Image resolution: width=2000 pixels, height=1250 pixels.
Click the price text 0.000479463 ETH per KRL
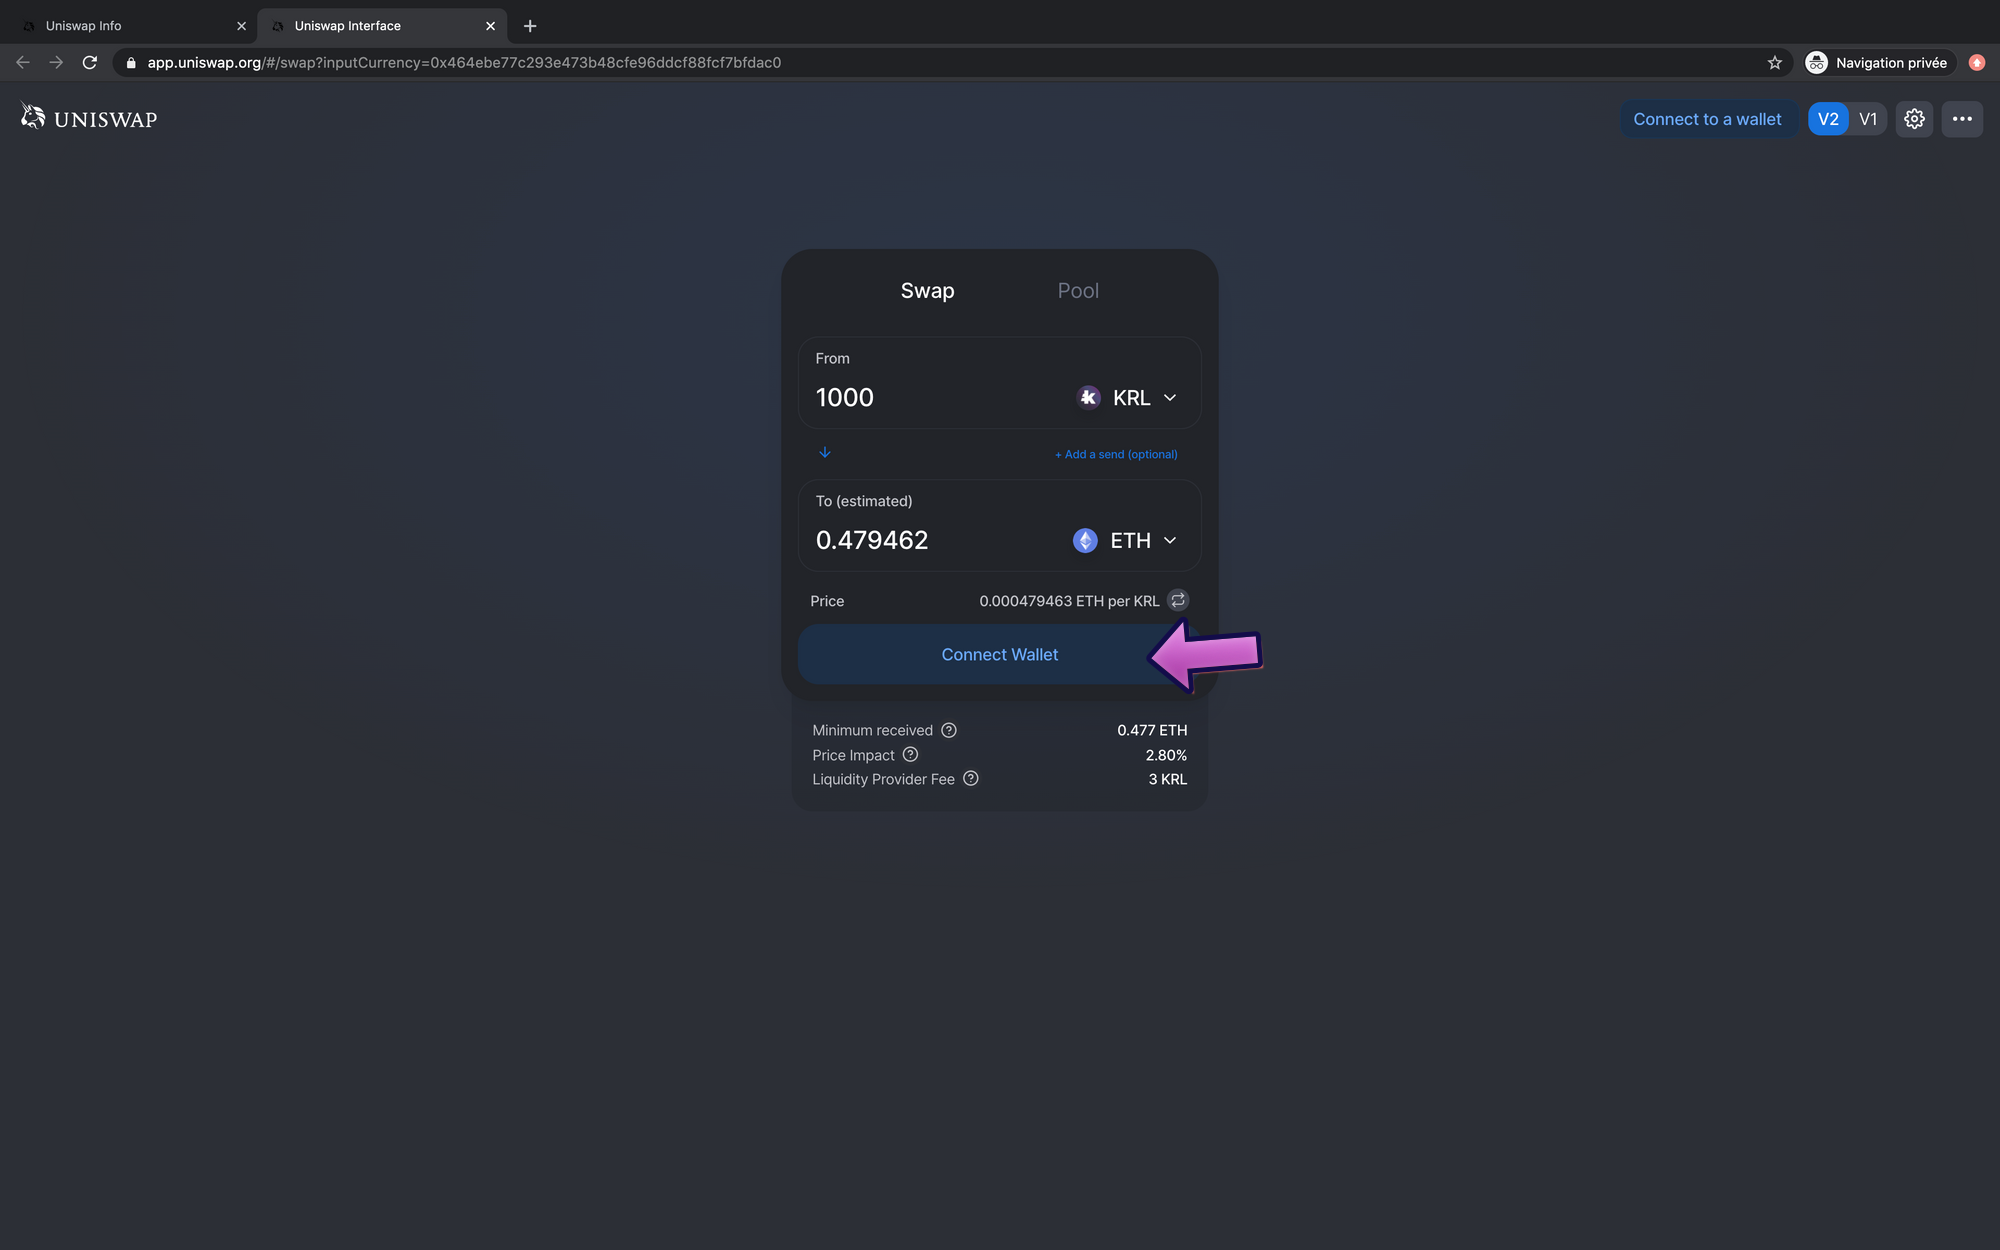1069,601
